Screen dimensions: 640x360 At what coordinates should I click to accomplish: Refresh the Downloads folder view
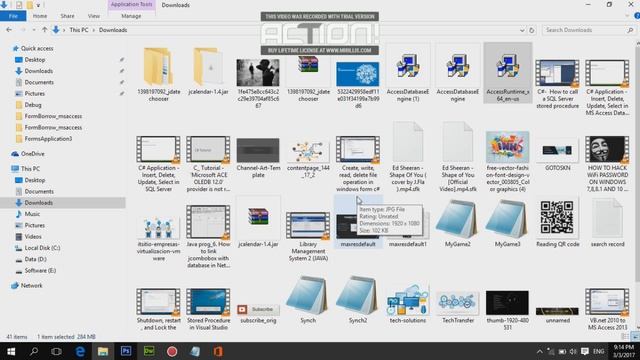[x=531, y=30]
